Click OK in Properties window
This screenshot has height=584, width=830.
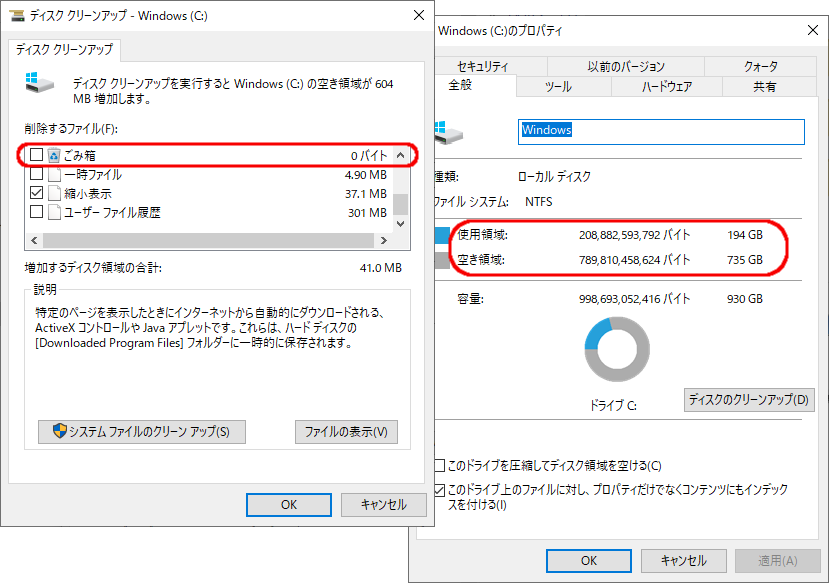pyautogui.click(x=589, y=561)
